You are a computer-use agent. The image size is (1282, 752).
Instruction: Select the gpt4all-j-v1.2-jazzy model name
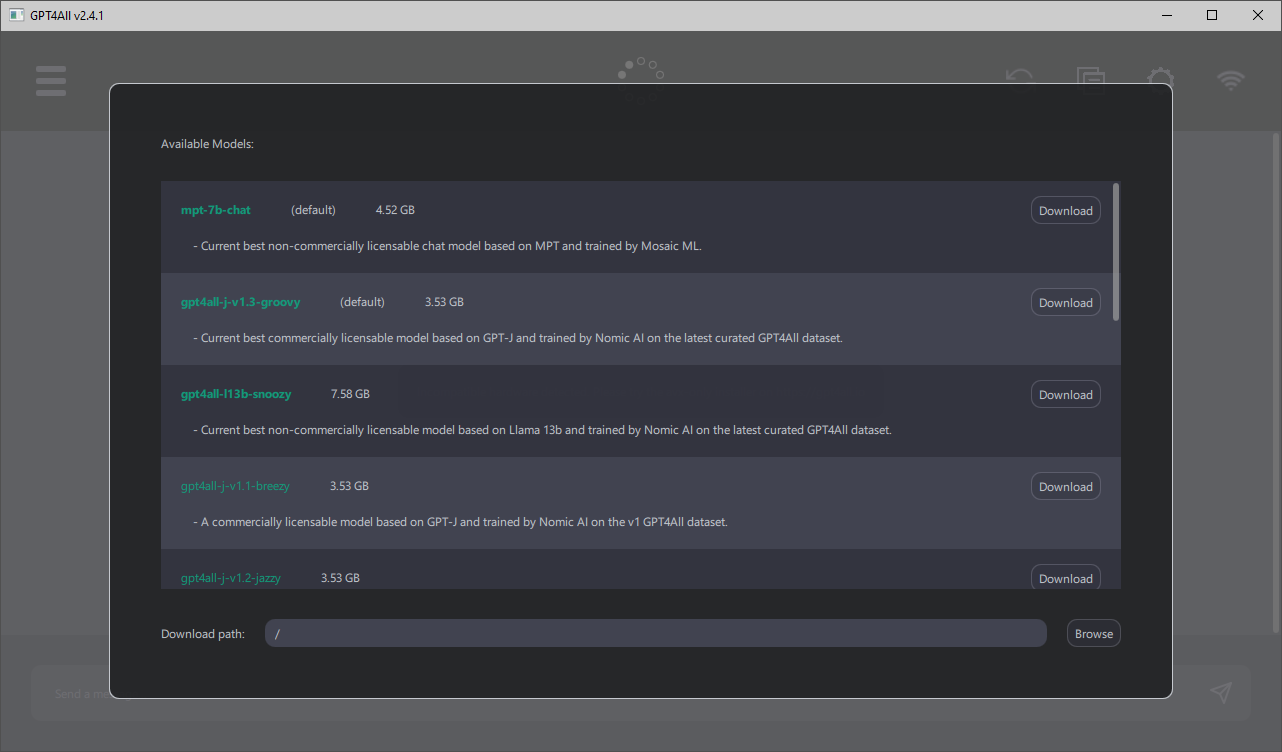coord(230,578)
